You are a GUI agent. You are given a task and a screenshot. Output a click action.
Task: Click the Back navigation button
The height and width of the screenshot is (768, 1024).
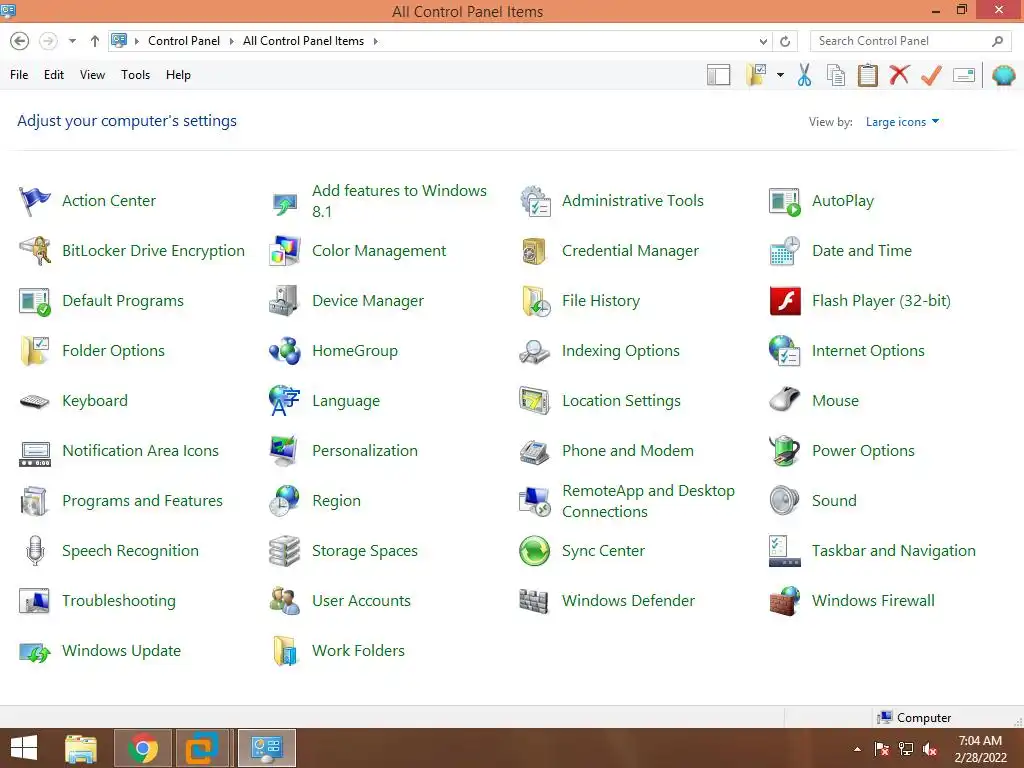(20, 41)
